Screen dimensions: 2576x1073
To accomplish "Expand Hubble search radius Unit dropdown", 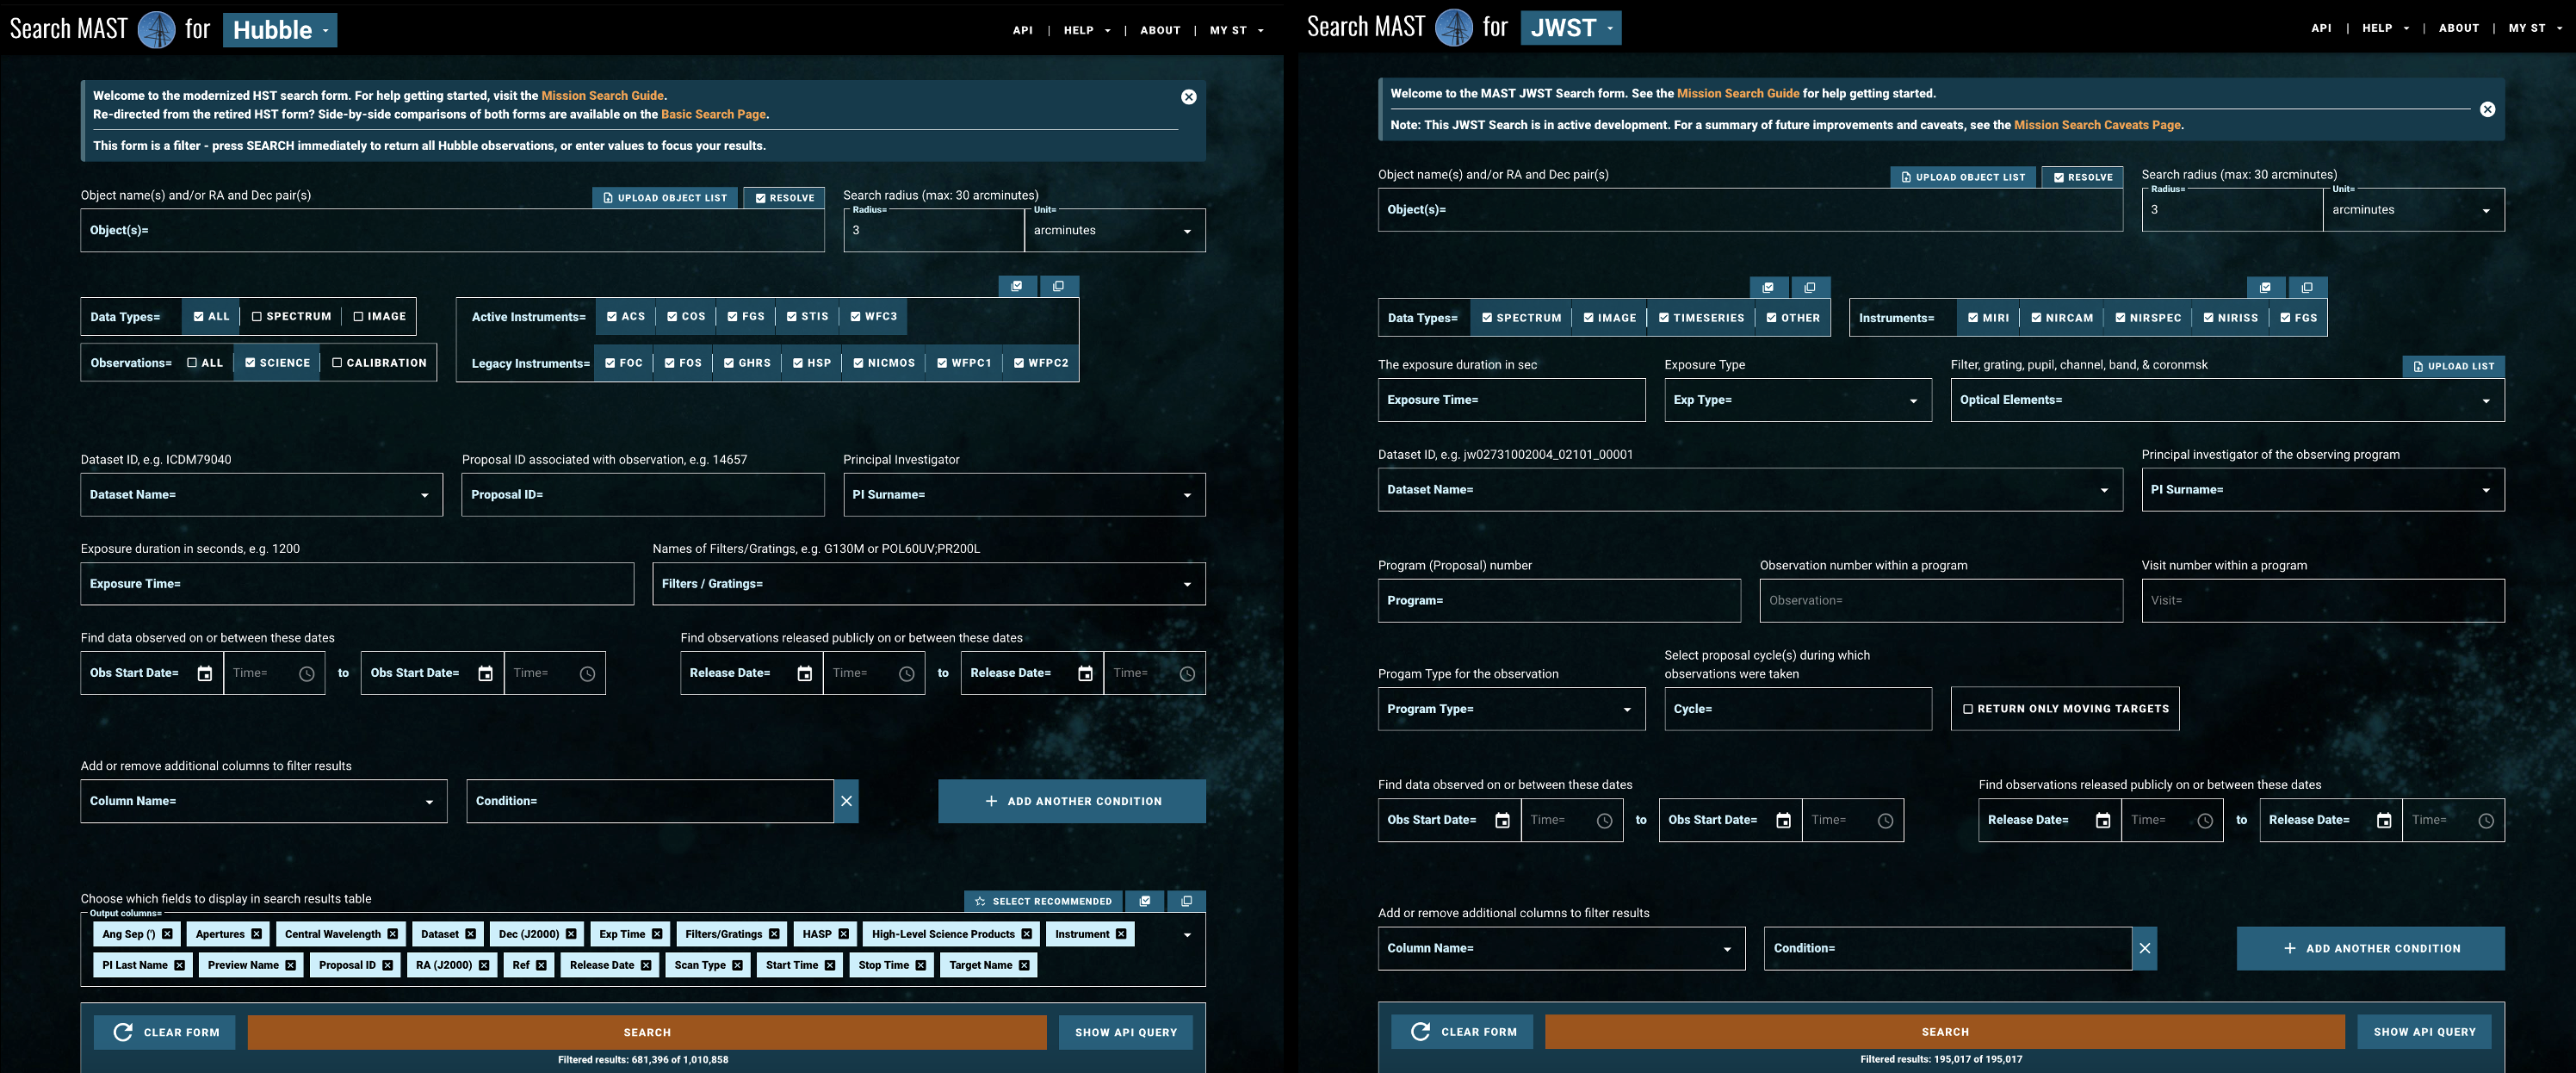I will click(1187, 231).
